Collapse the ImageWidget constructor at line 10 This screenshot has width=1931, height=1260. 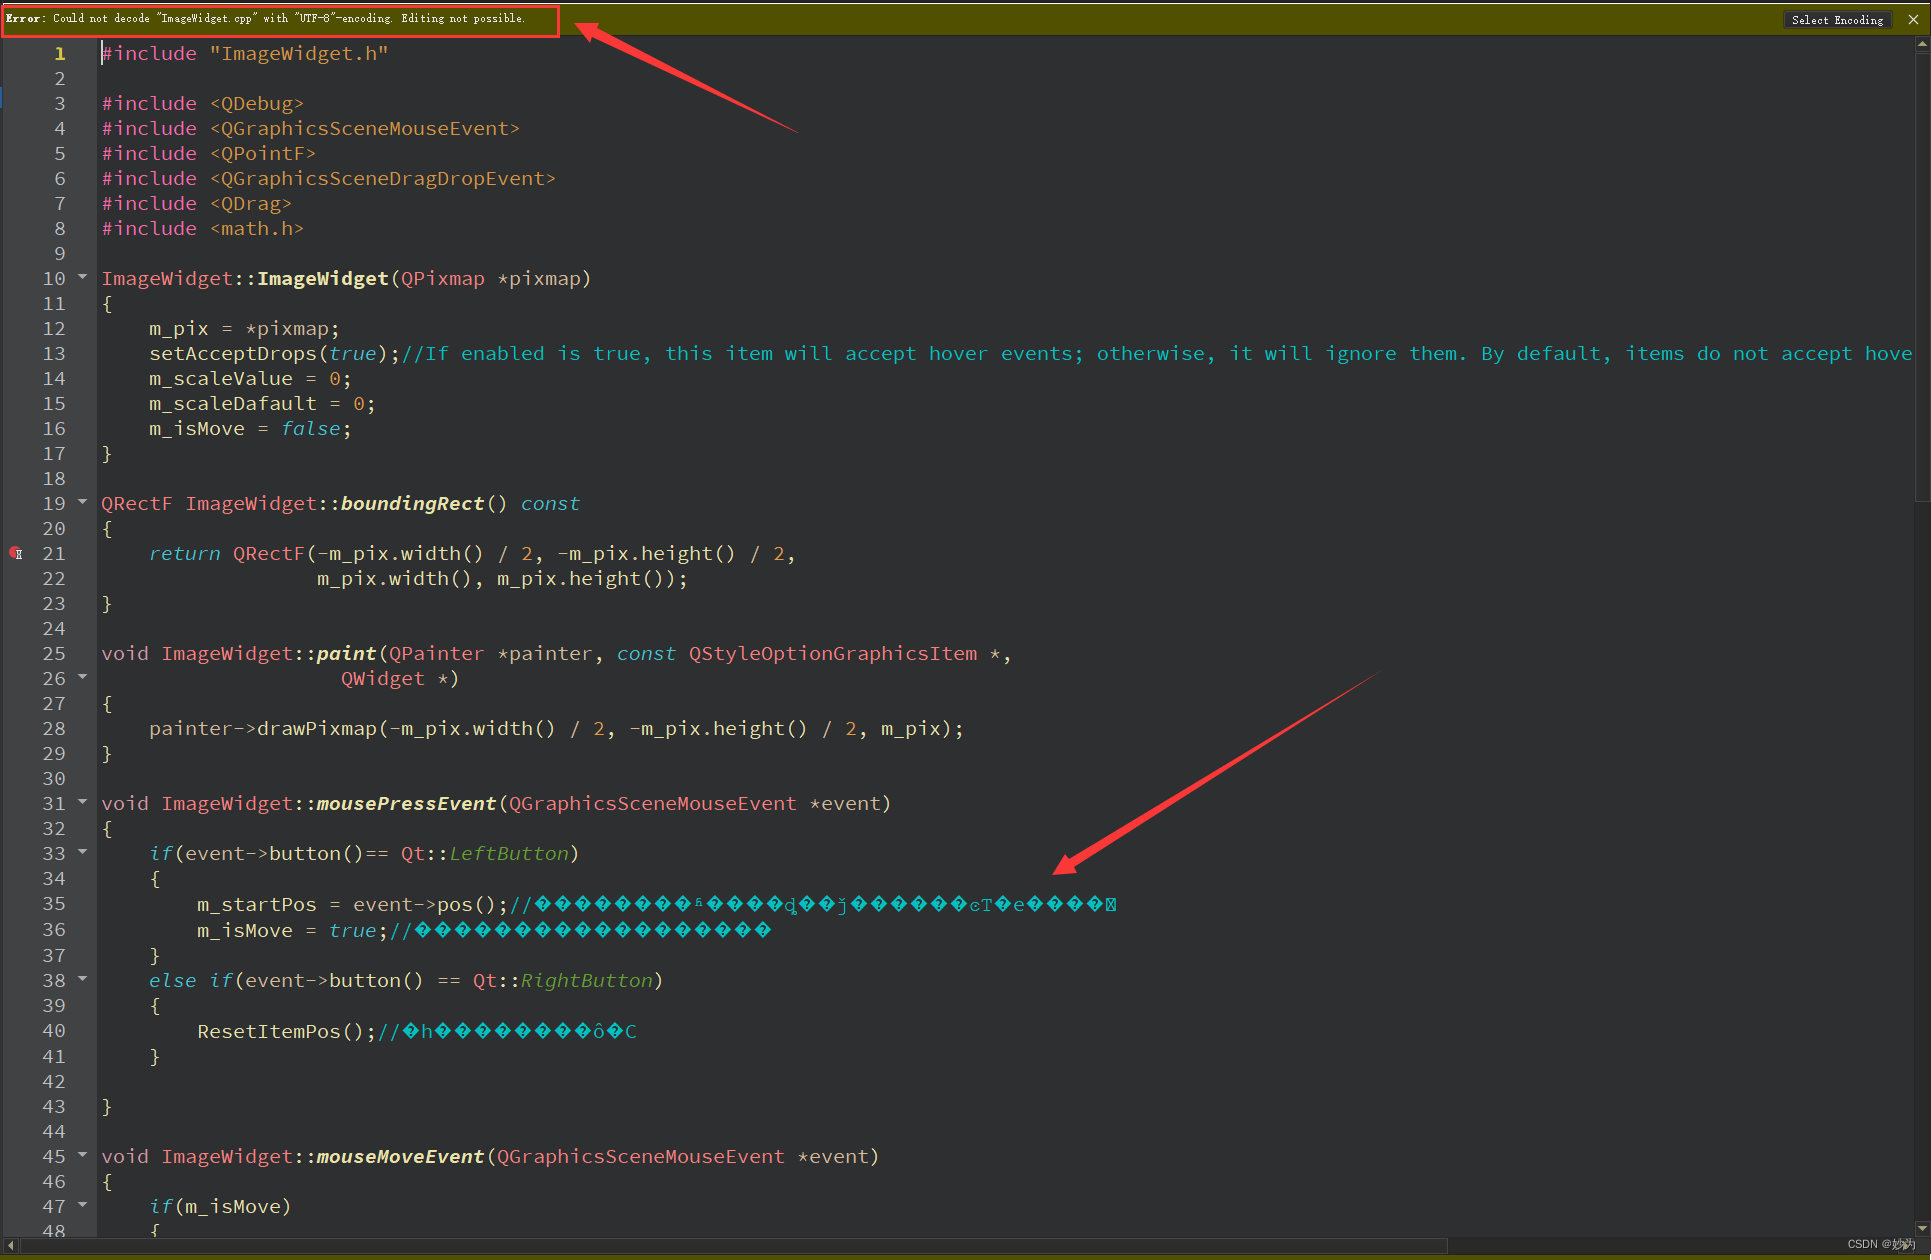82,278
